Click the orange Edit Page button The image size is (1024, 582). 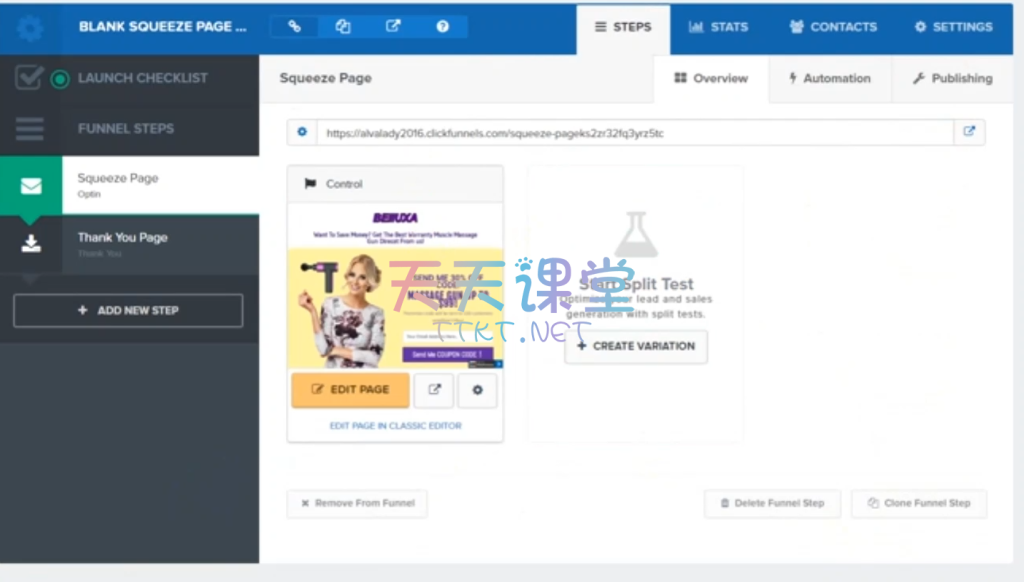(350, 390)
